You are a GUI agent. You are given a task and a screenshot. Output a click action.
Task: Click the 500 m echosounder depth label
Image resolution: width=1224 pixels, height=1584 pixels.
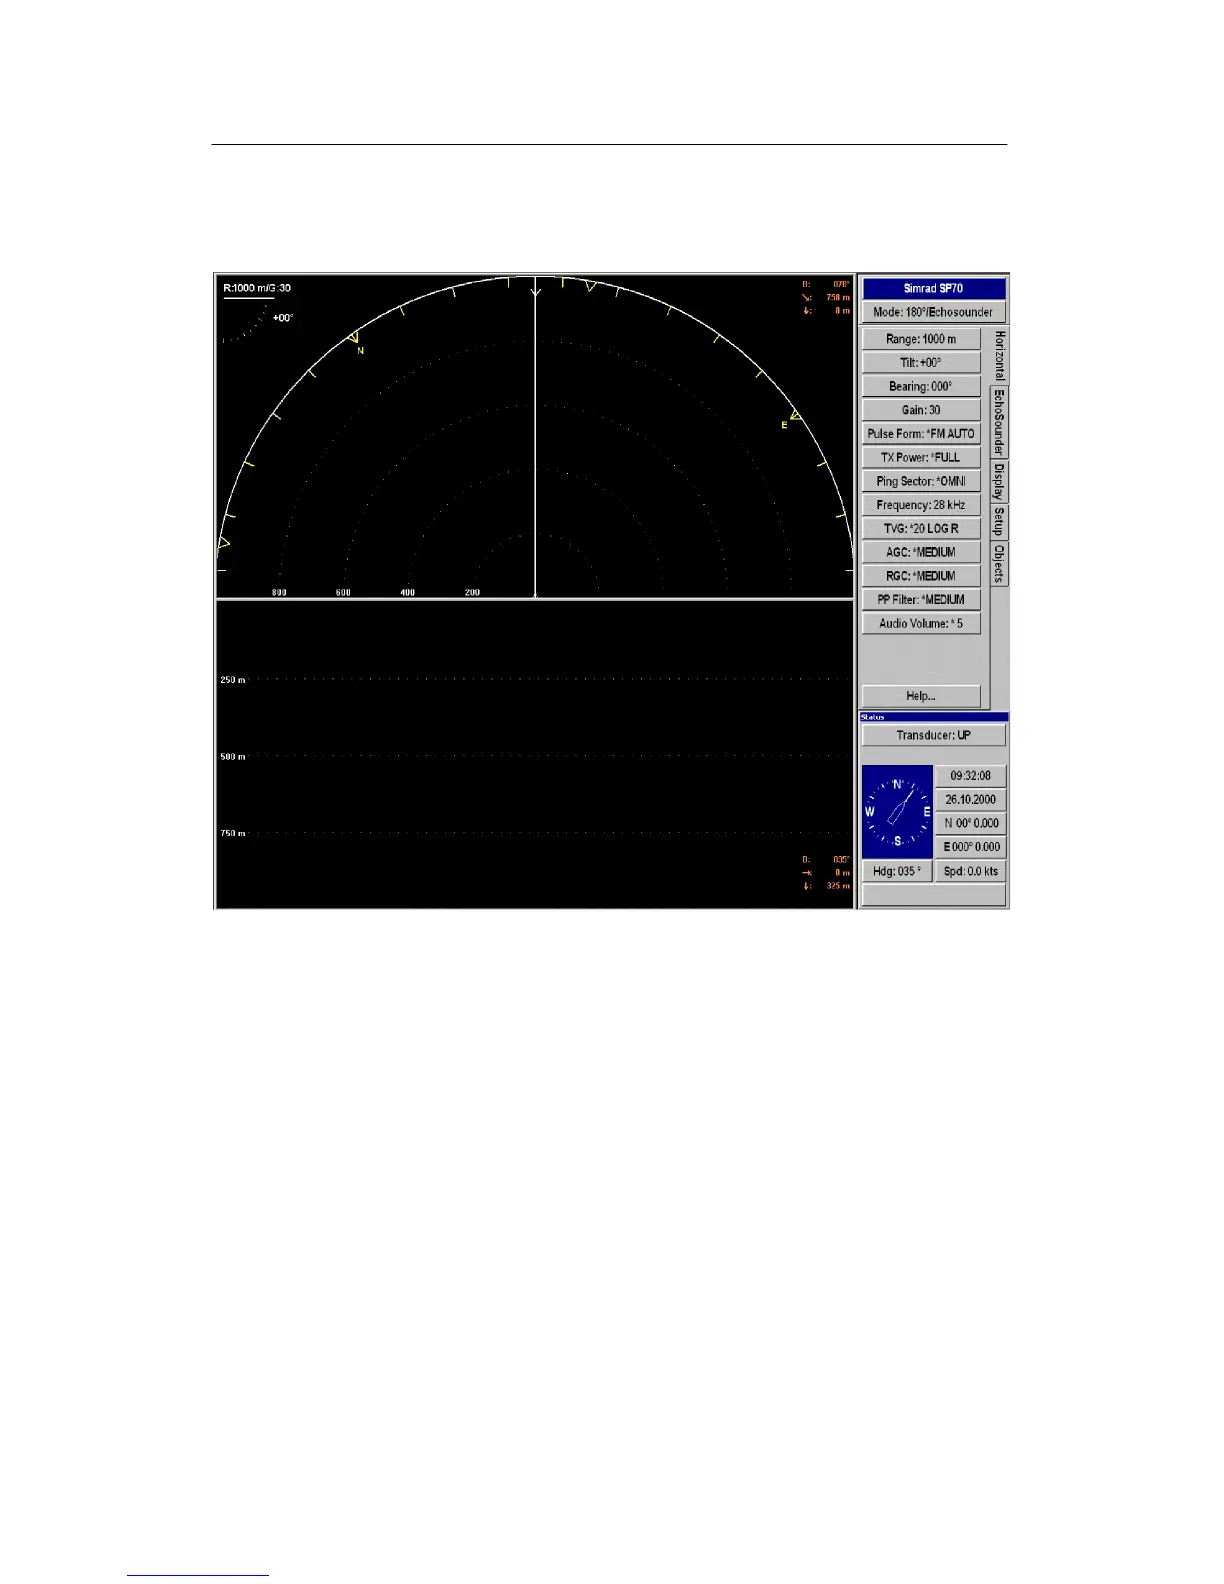pyautogui.click(x=233, y=757)
